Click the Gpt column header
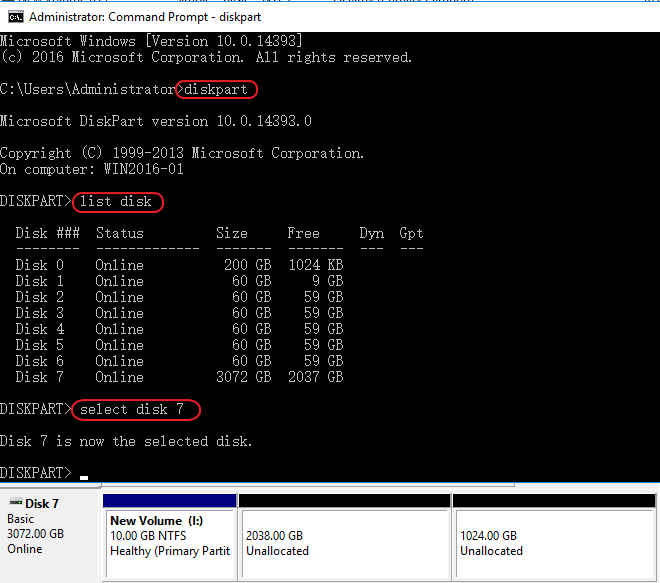660x583 pixels. pyautogui.click(x=411, y=233)
